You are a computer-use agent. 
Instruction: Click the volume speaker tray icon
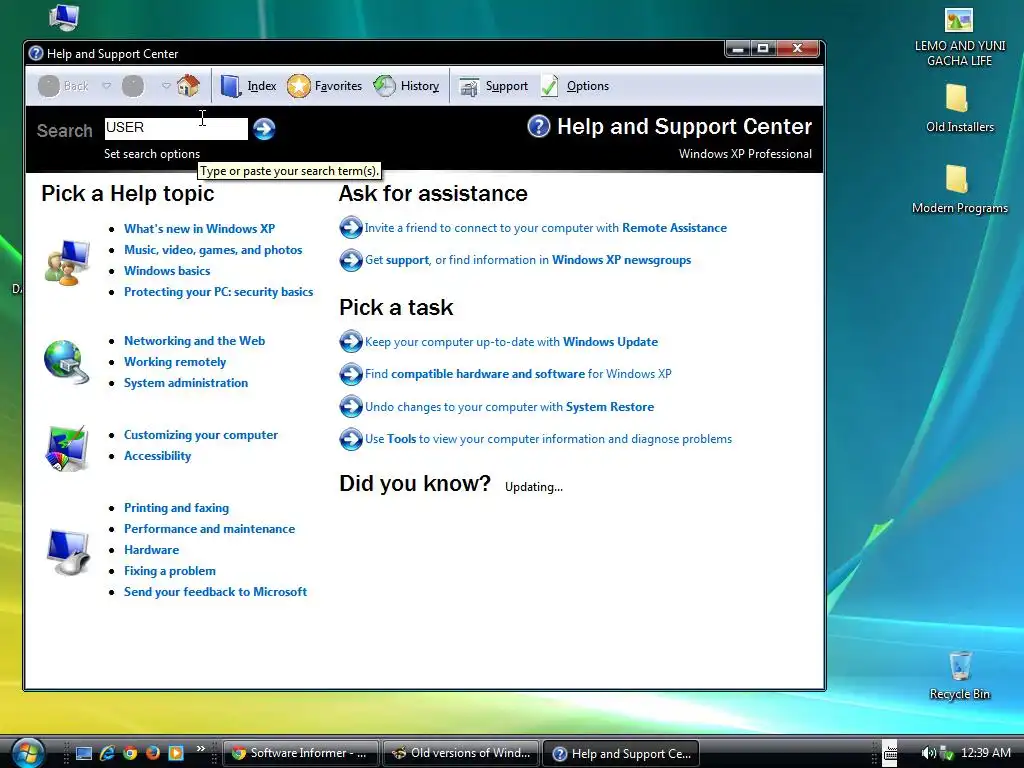pos(927,753)
